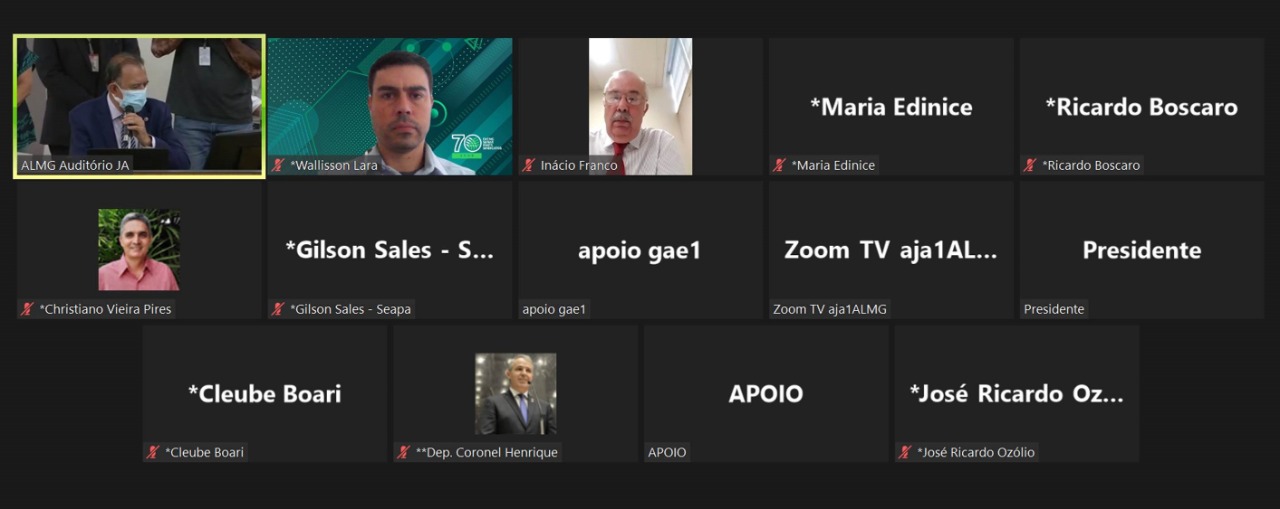Viewport: 1280px width, 509px height.
Task: Select the Presidente participant tile
Action: pos(1141,250)
